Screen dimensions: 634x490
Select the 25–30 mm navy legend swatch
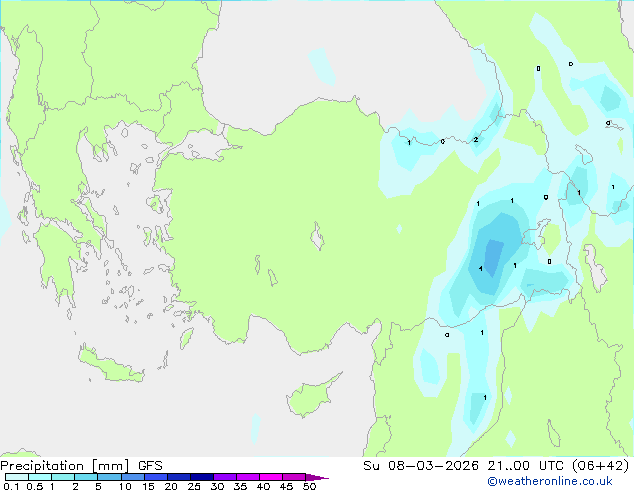[201, 477]
